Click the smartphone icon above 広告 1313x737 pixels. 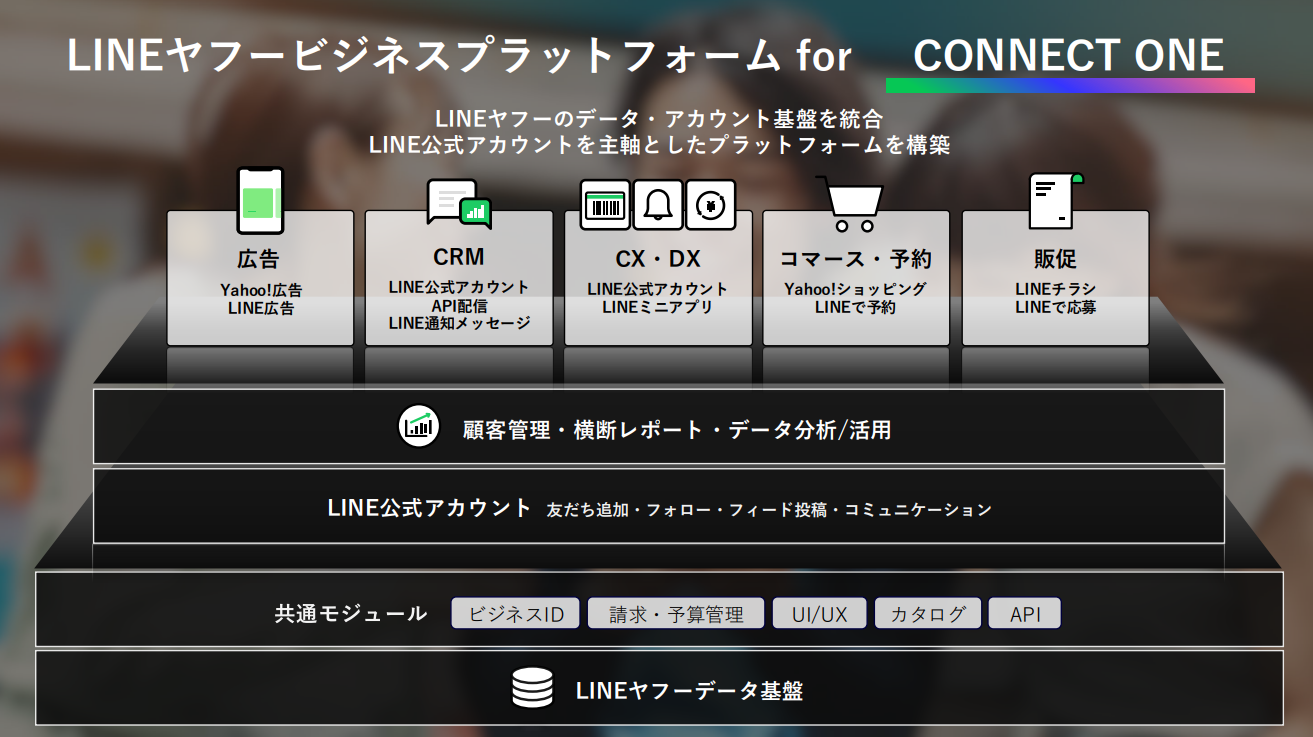pyautogui.click(x=260, y=200)
